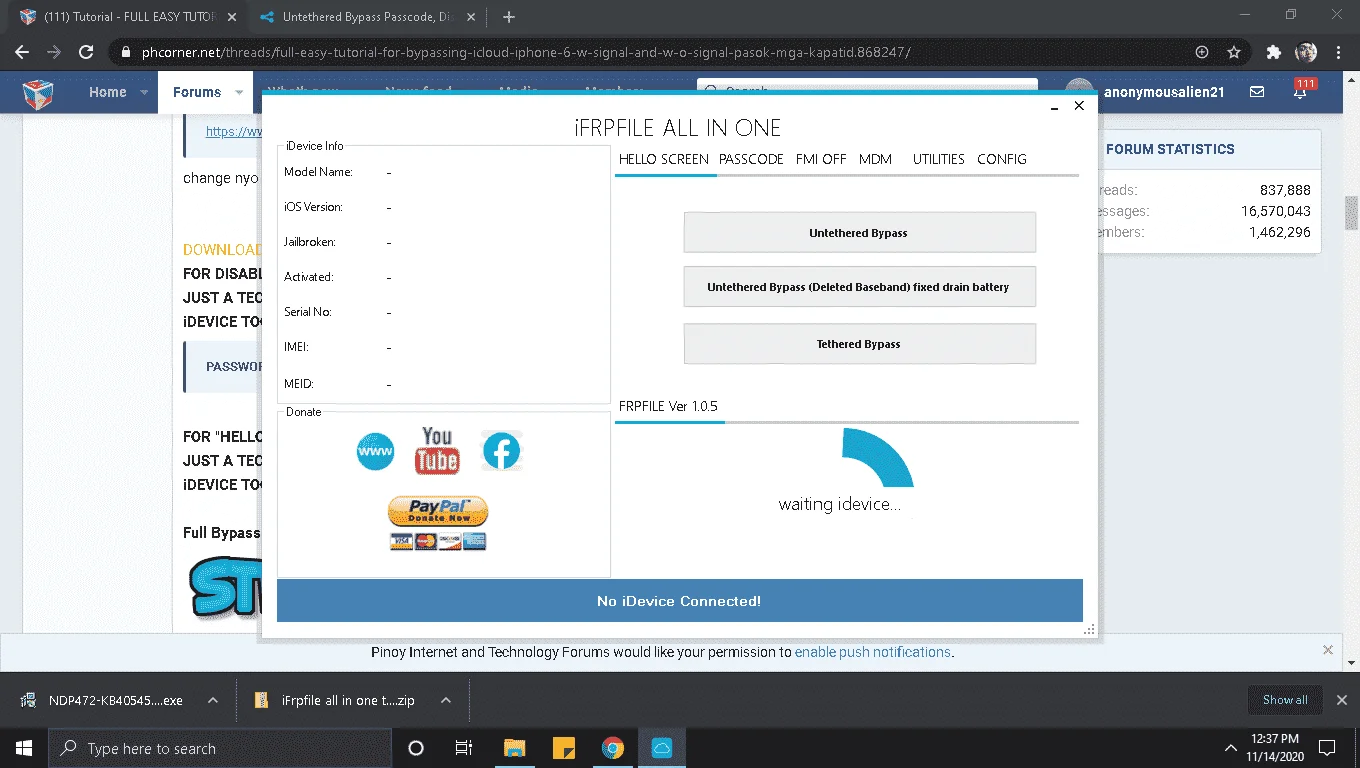This screenshot has height=768, width=1360.
Task: Open a new Chrome tab
Action: pos(509,17)
